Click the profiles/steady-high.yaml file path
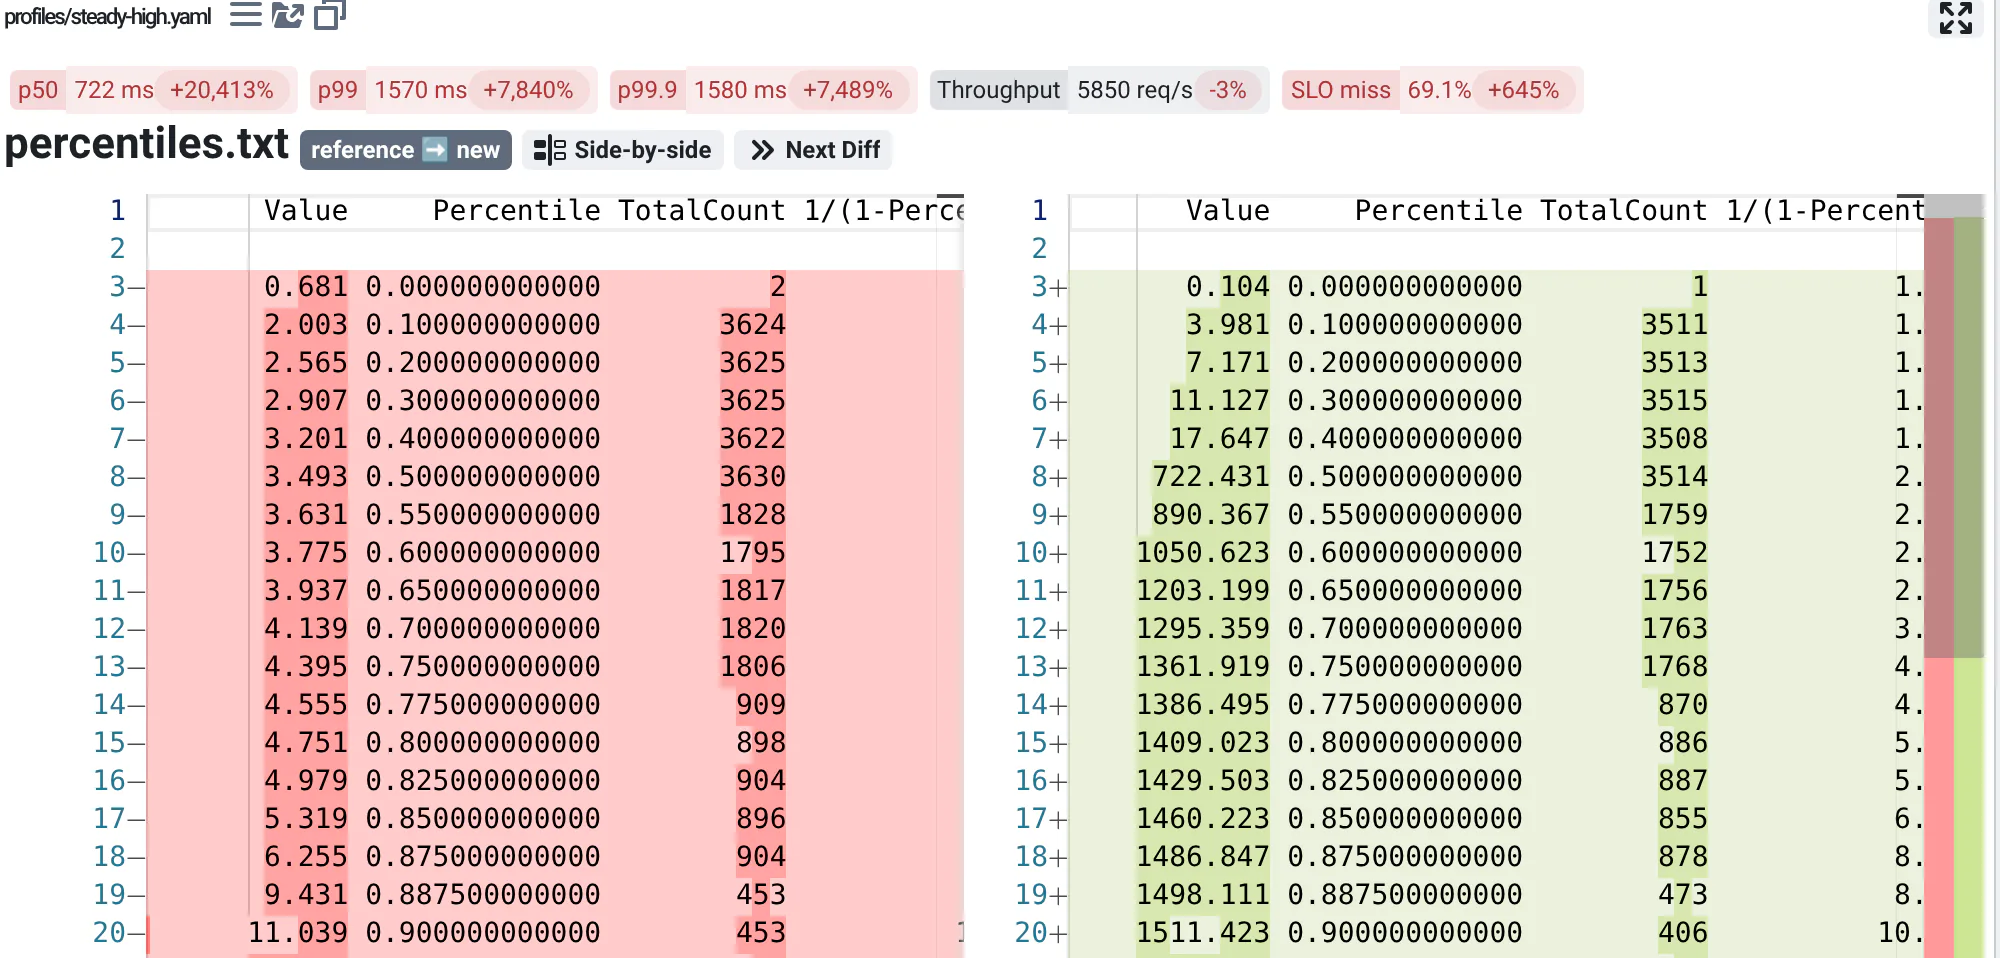2000x958 pixels. pos(108,16)
